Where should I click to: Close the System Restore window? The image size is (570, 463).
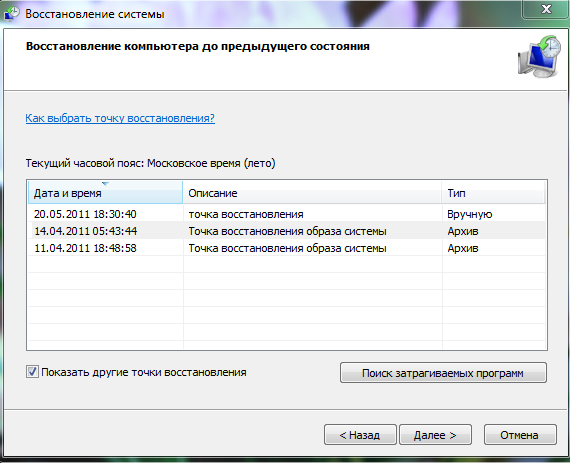[546, 9]
